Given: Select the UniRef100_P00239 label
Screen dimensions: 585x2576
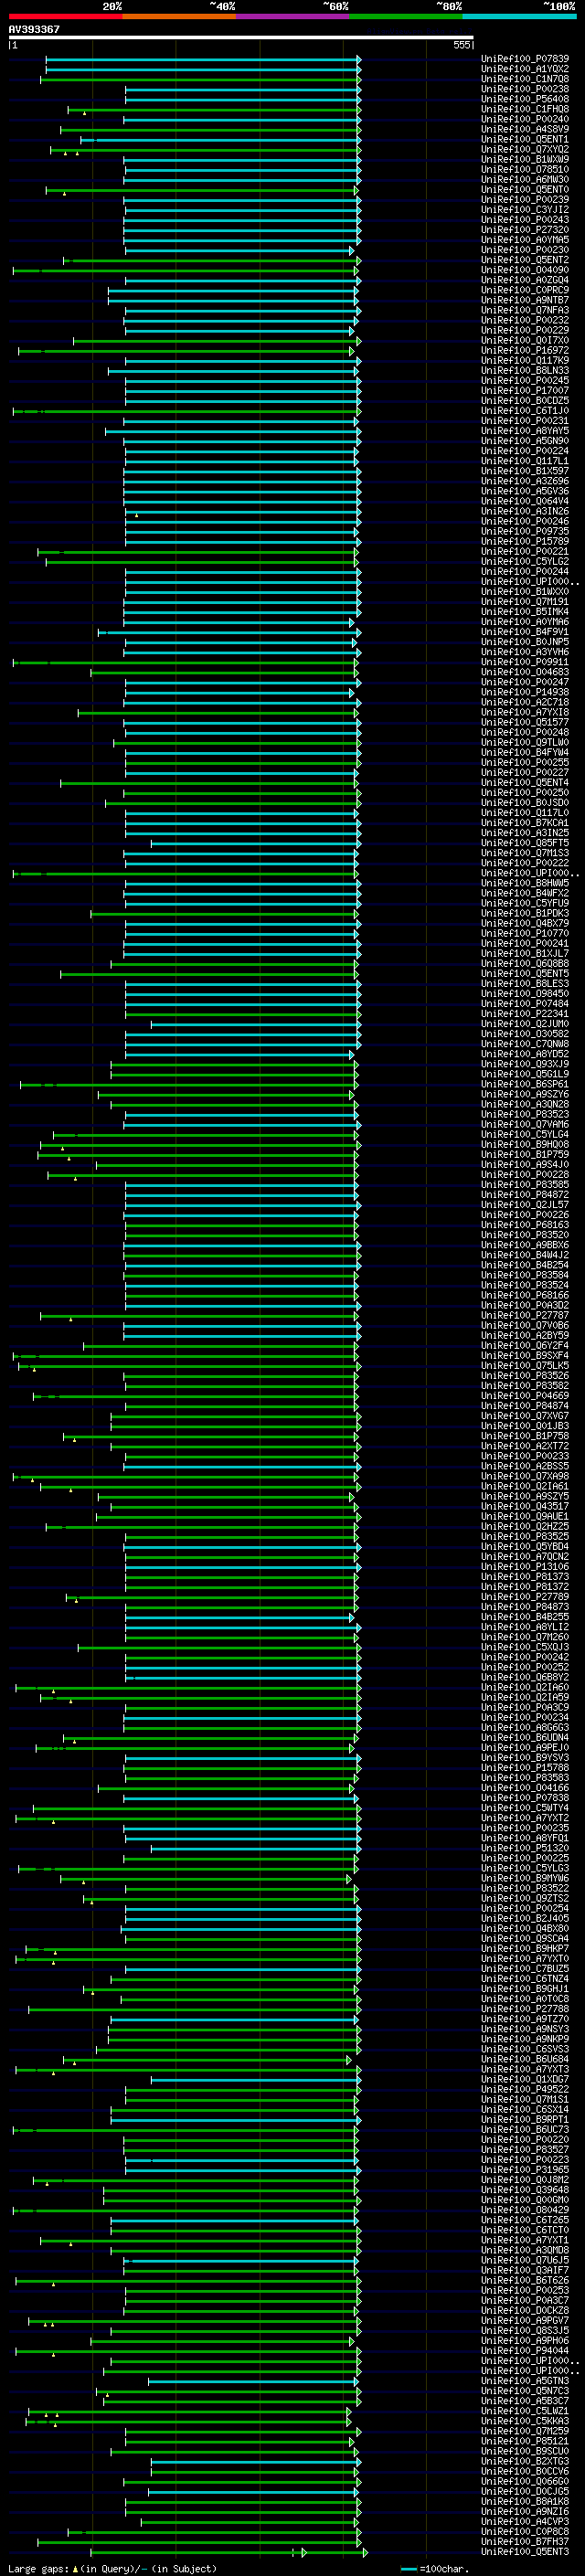Looking at the screenshot, I should pos(525,199).
